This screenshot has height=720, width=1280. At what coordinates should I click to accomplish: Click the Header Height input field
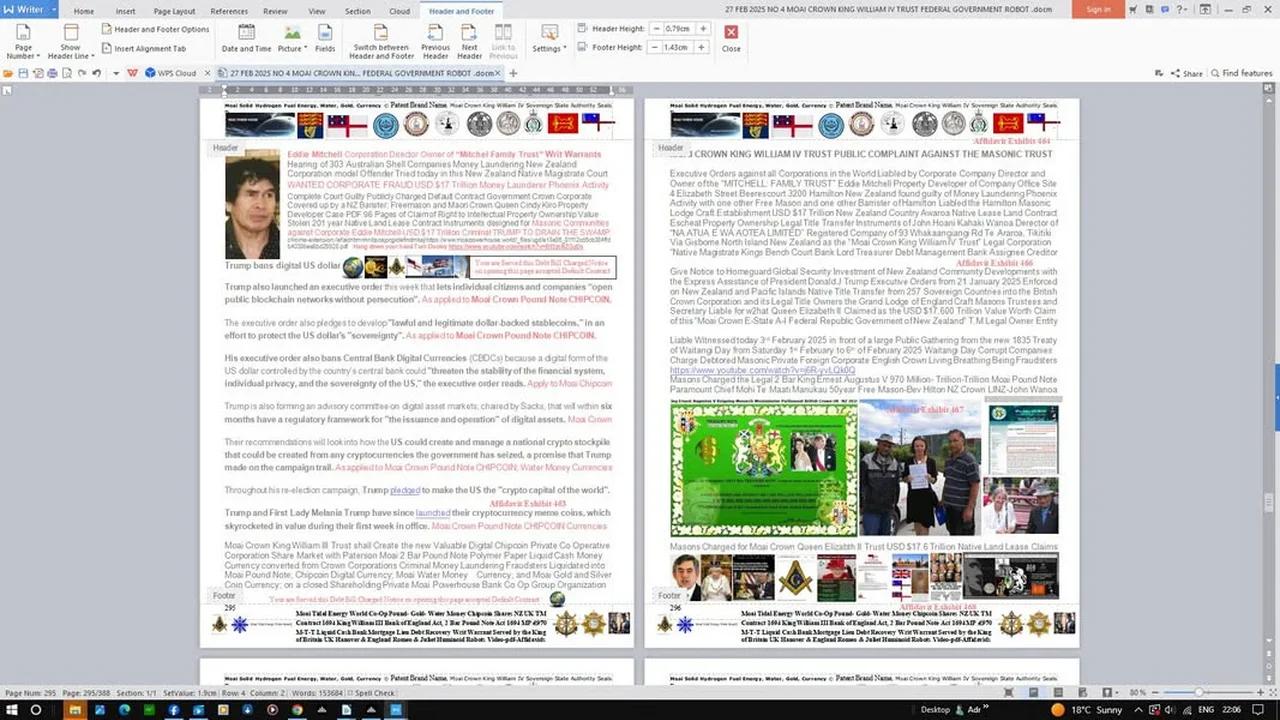[680, 29]
